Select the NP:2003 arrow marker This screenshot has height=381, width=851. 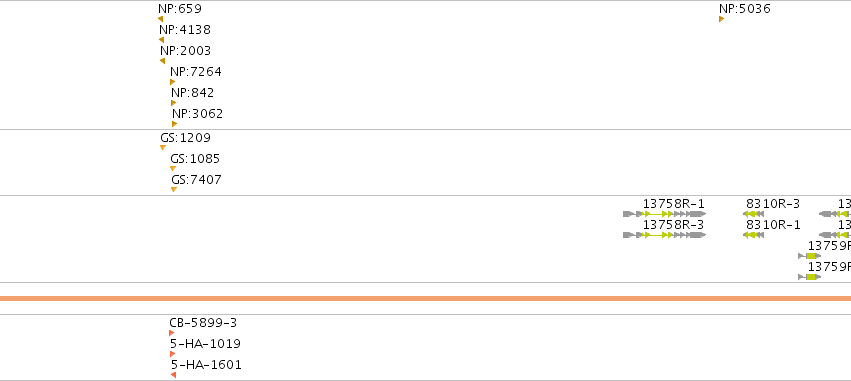tap(162, 61)
